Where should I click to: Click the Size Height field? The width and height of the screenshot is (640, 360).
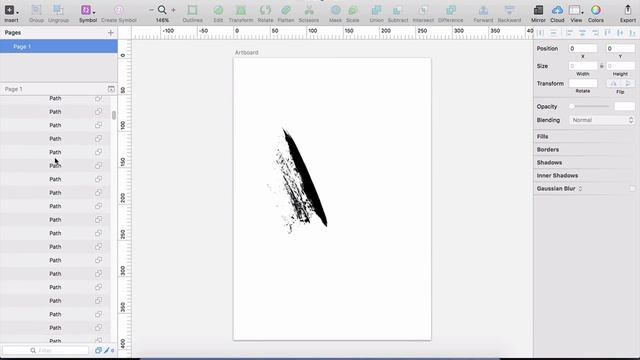pos(620,66)
